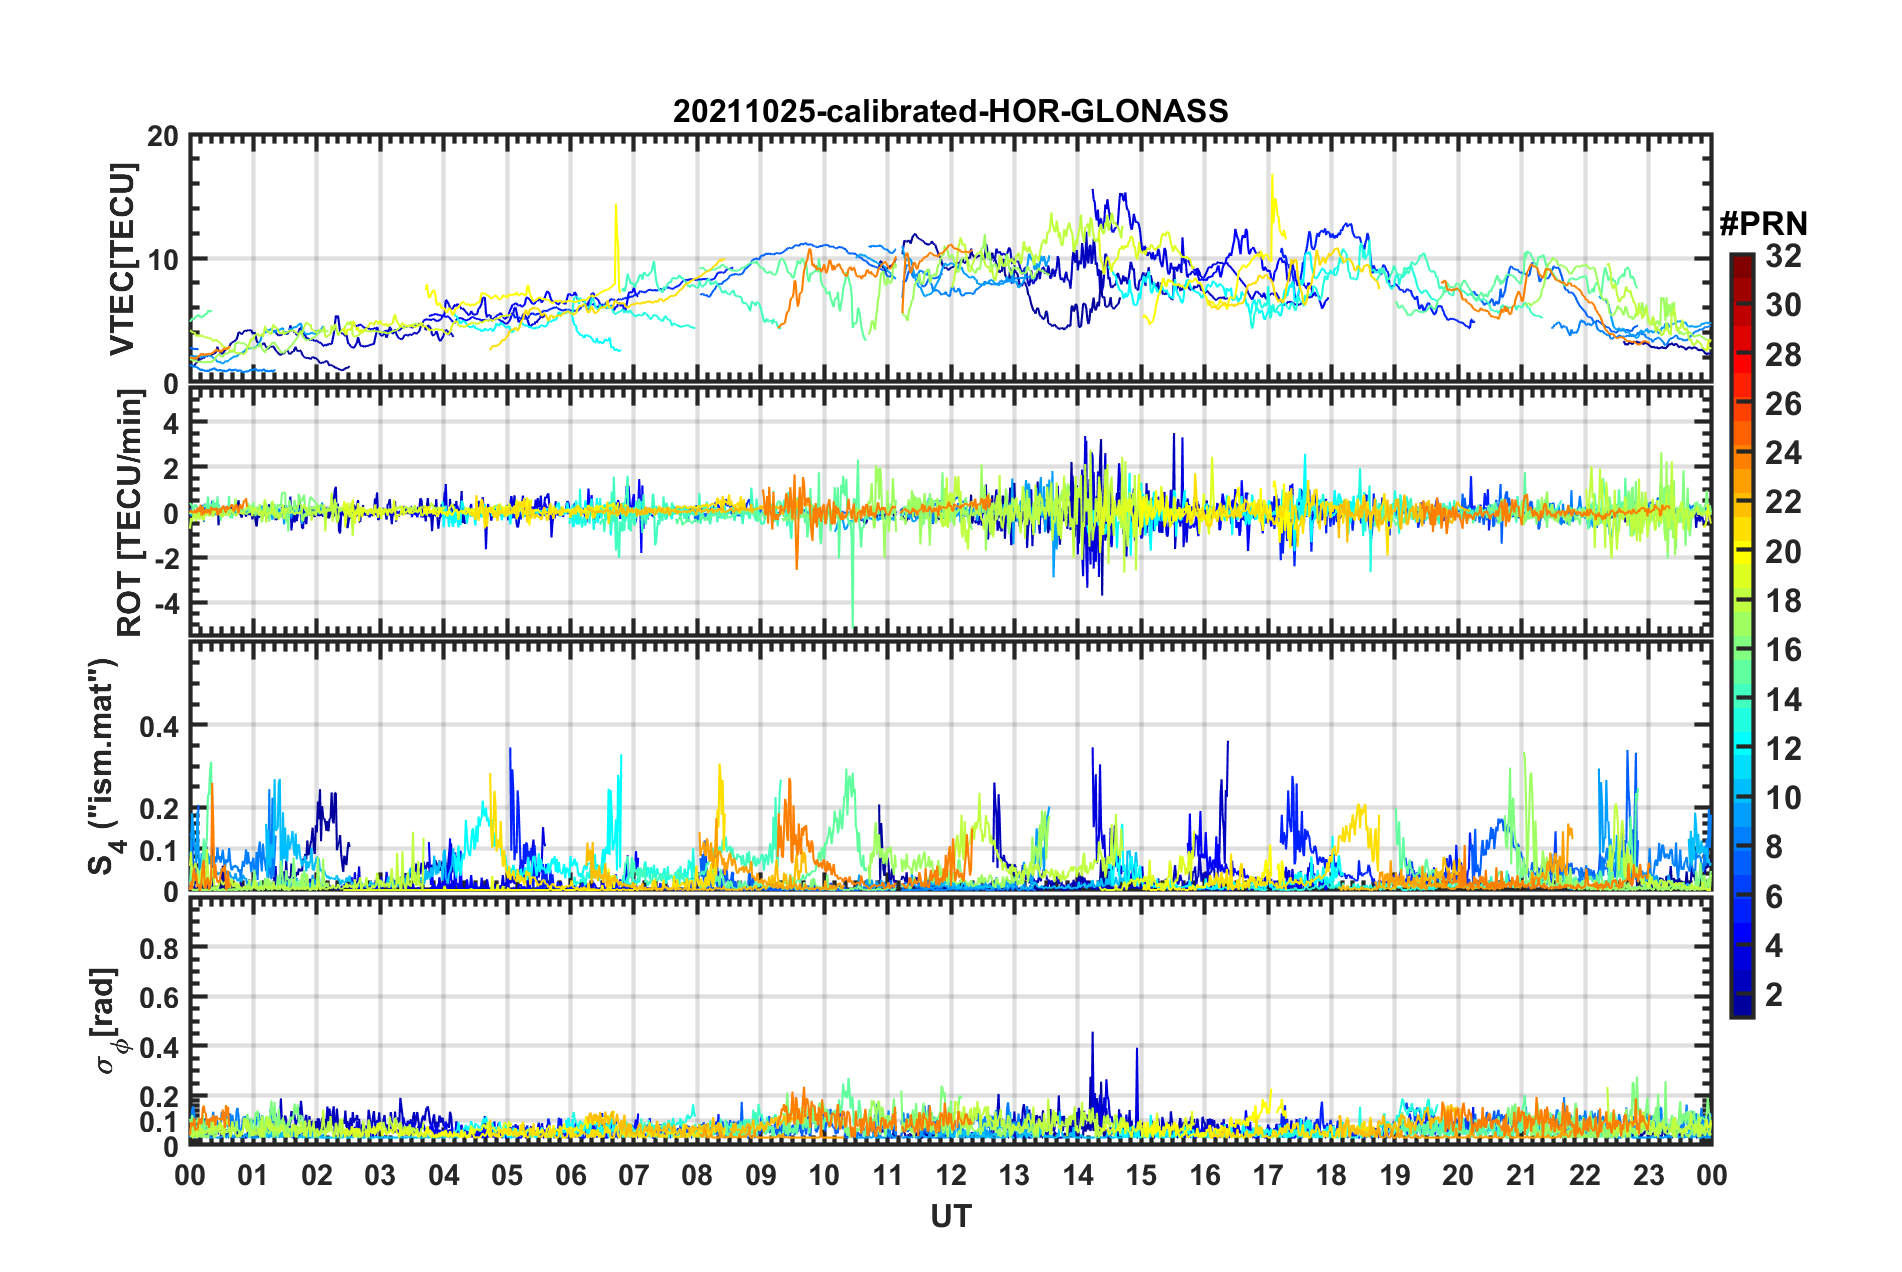Pick the "15" hour tick on the UT axis

tap(1142, 1174)
